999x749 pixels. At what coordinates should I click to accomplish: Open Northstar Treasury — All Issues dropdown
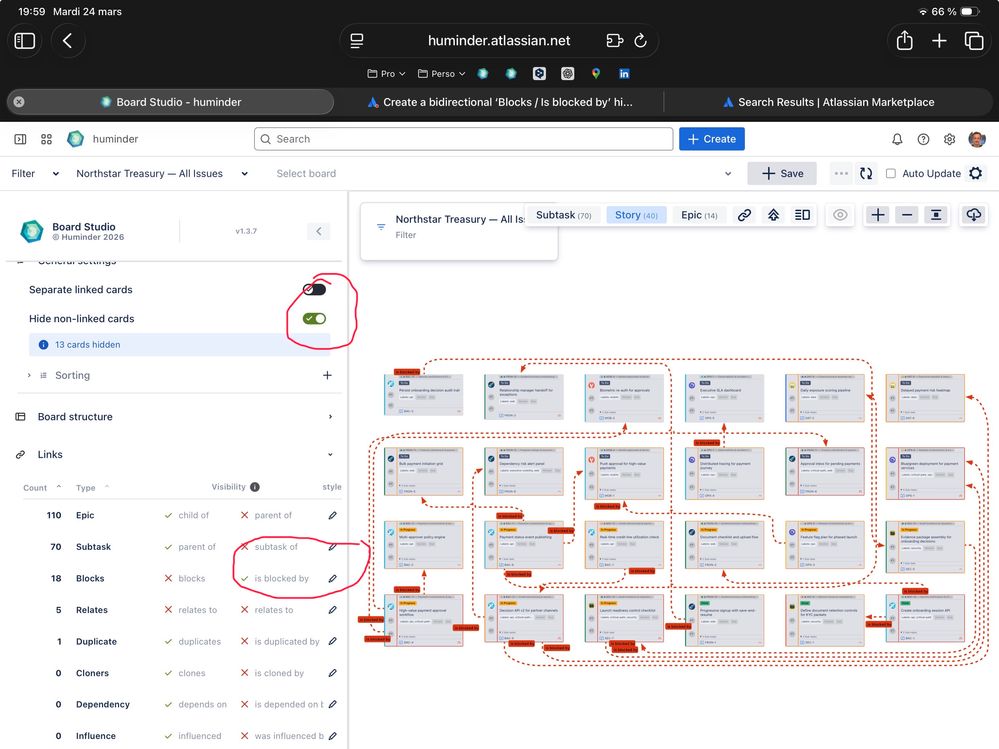click(x=162, y=173)
